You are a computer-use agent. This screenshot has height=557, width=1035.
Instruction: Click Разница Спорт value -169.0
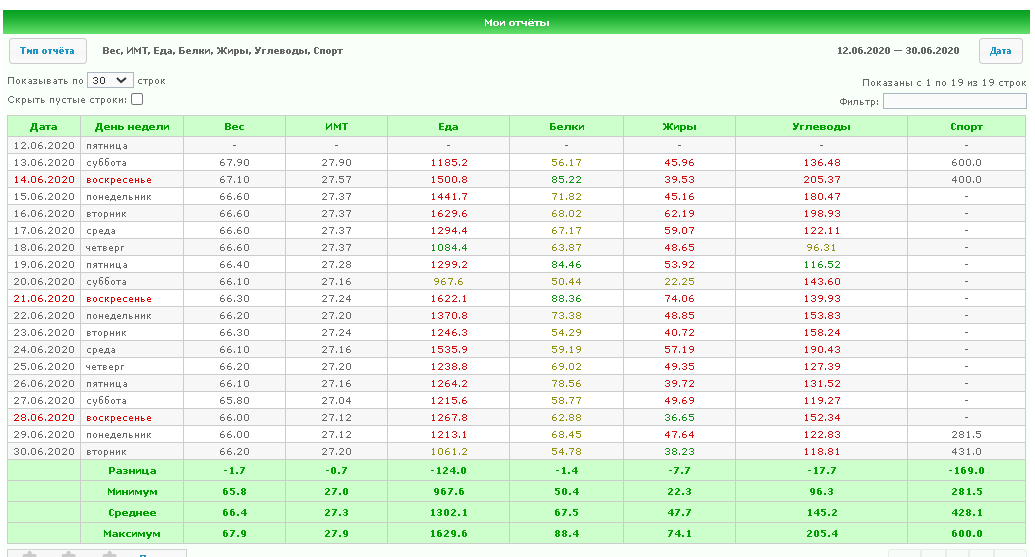pos(967,471)
